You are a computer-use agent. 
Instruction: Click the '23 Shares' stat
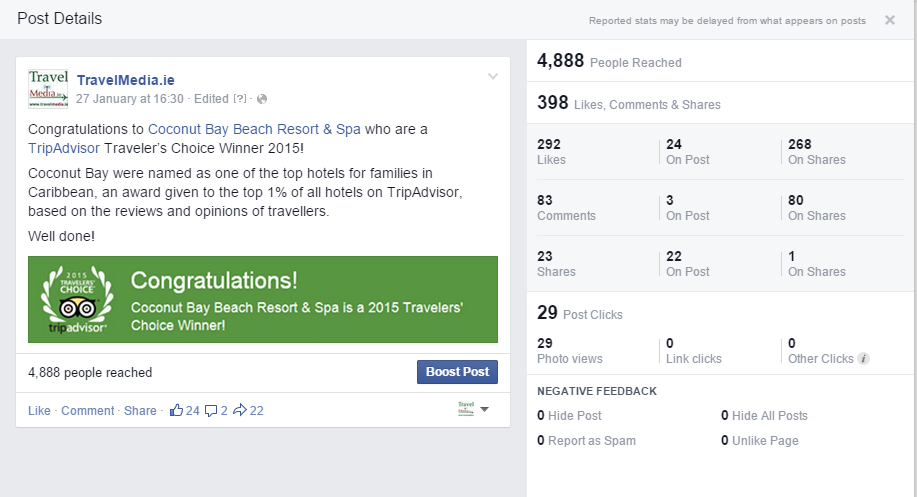556,264
